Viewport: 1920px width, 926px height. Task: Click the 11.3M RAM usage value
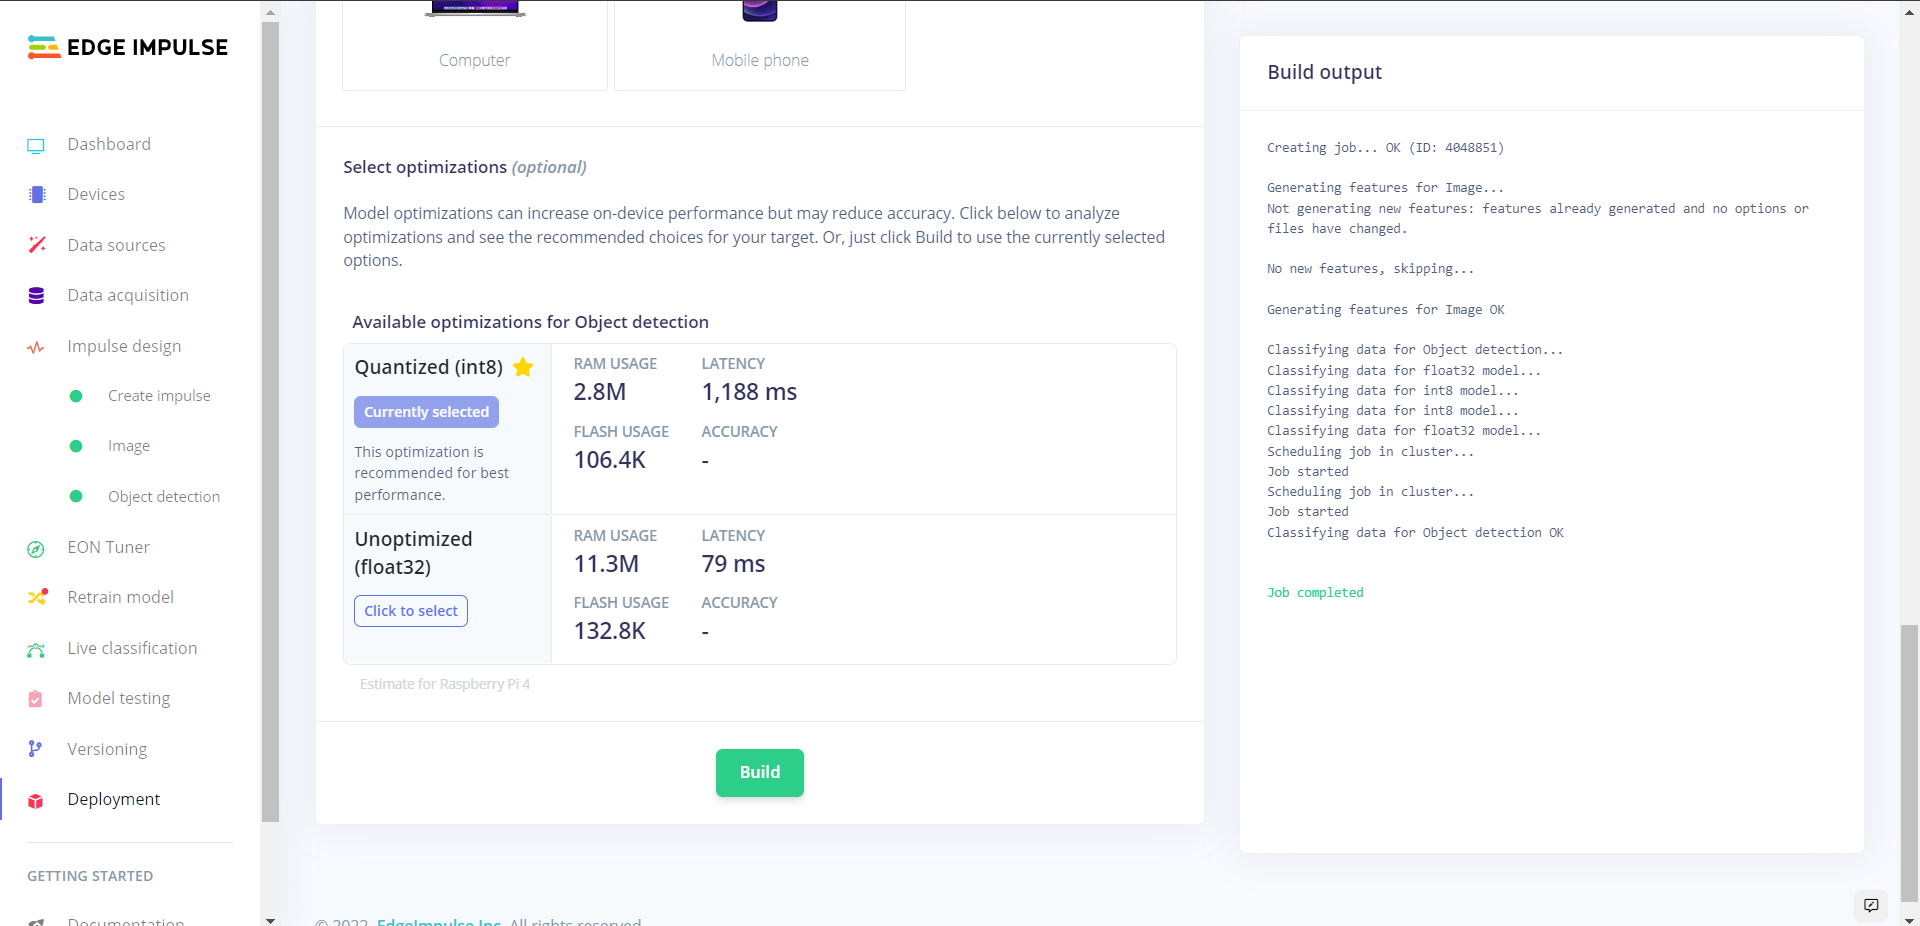(x=606, y=564)
